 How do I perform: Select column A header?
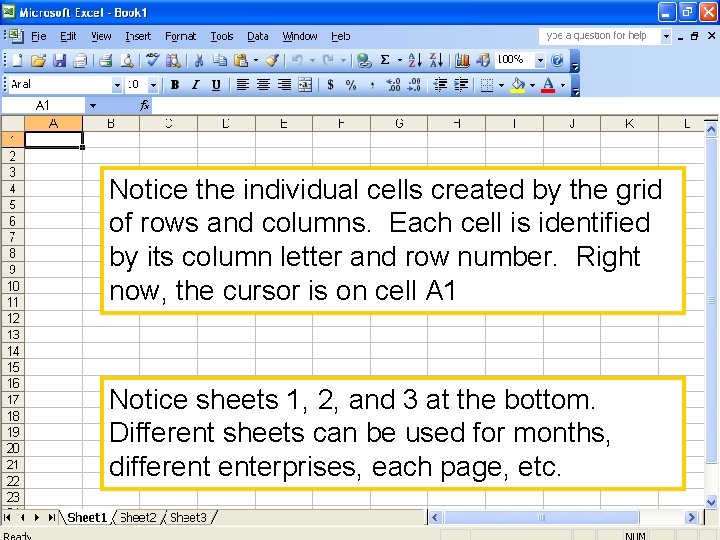tap(54, 123)
